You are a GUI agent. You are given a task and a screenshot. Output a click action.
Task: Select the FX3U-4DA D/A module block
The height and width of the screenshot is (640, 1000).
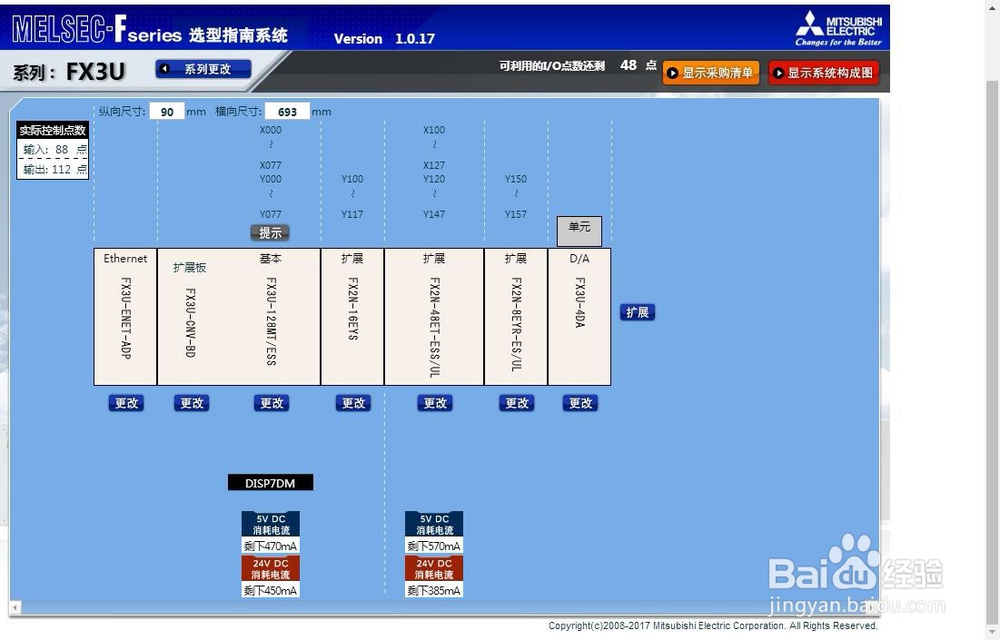[x=580, y=317]
